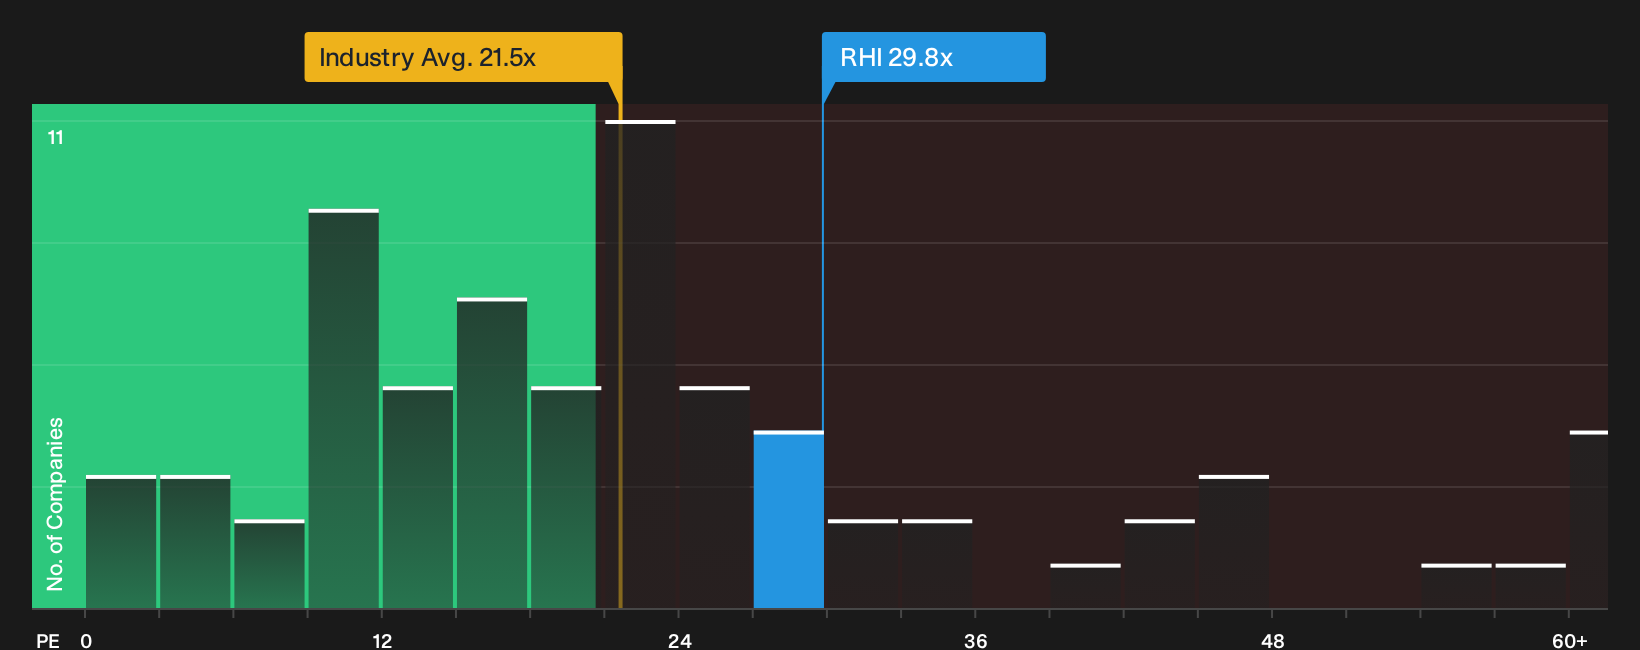1640x650 pixels.
Task: Select the highlighted blue RHI histogram bar
Action: [x=789, y=520]
